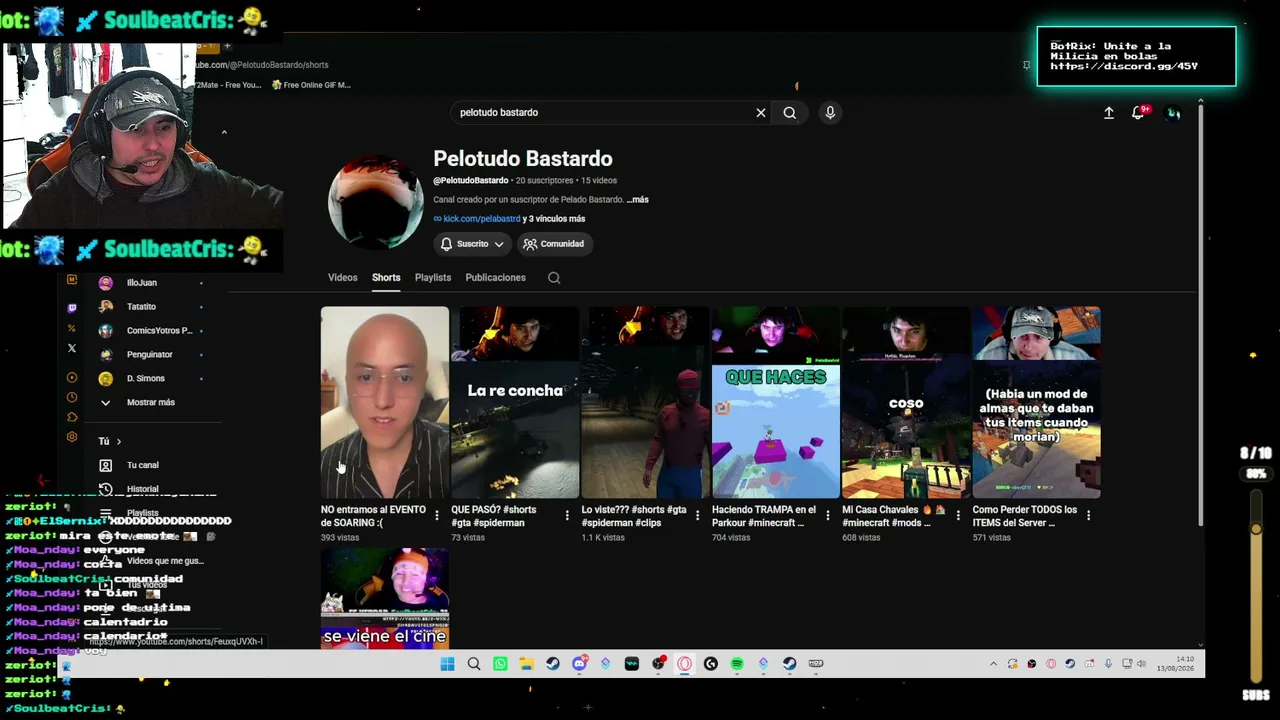Go to the Publicaciones tab
Viewport: 1280px width, 720px height.
[x=495, y=278]
